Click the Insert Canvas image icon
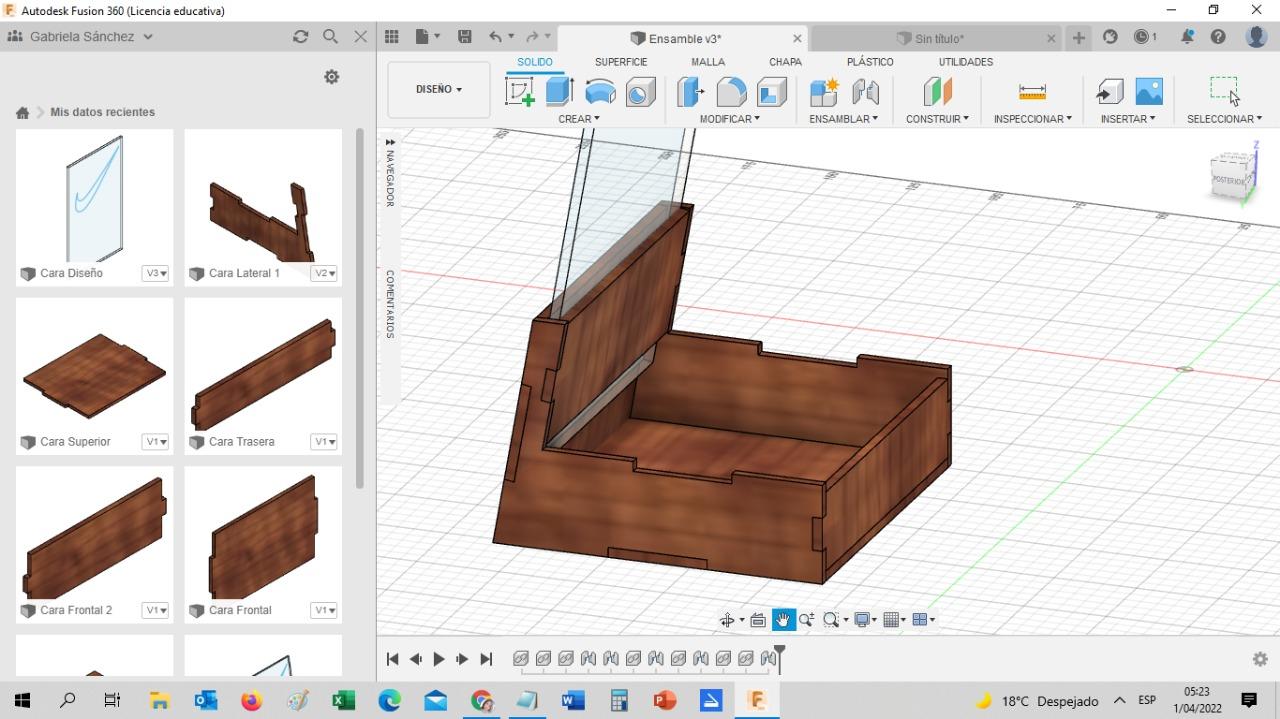 pos(1149,92)
